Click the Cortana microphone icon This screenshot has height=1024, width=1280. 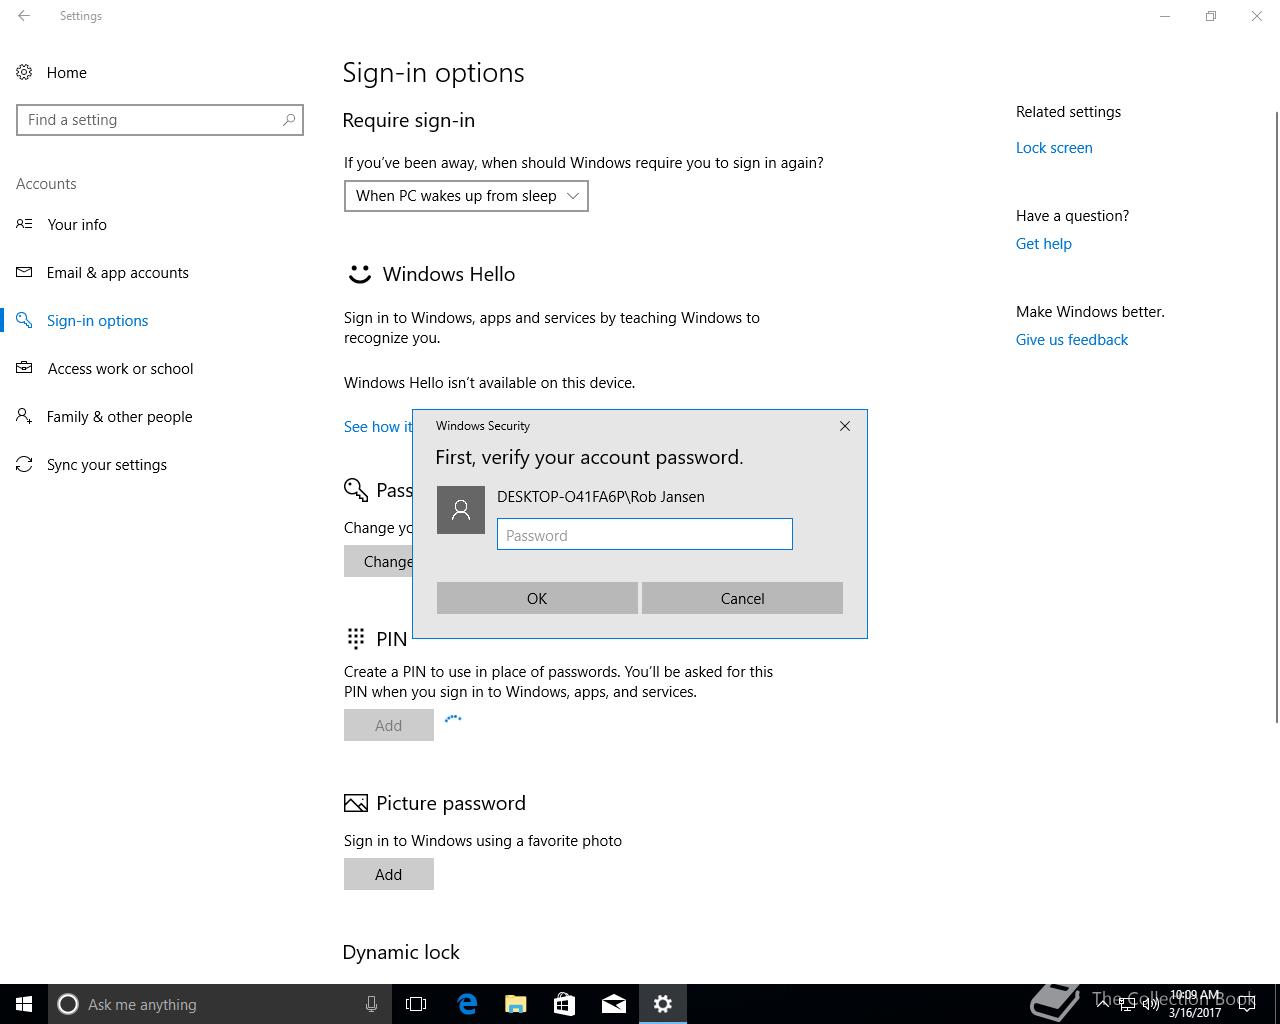[371, 1004]
